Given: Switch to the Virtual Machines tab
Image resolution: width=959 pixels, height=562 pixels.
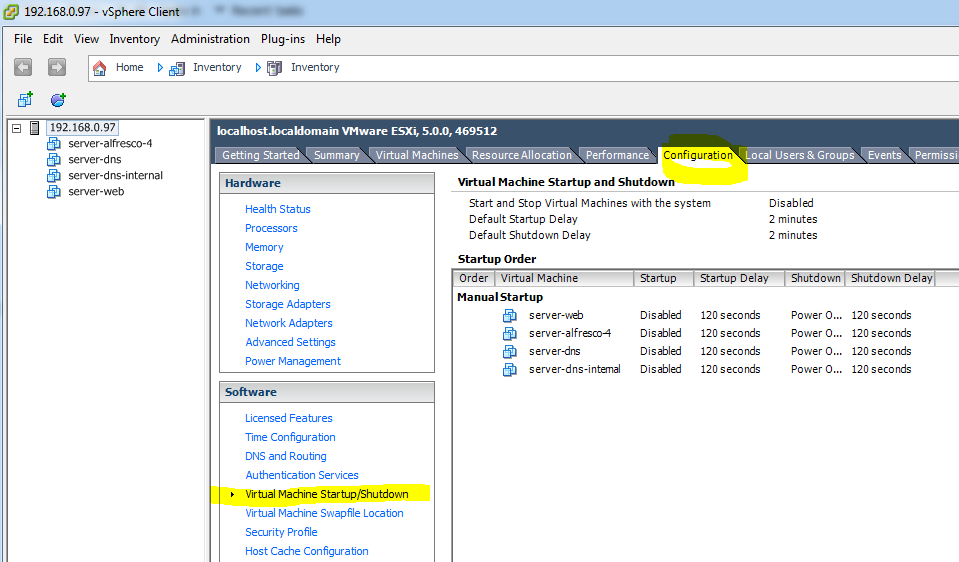Looking at the screenshot, I should (417, 155).
